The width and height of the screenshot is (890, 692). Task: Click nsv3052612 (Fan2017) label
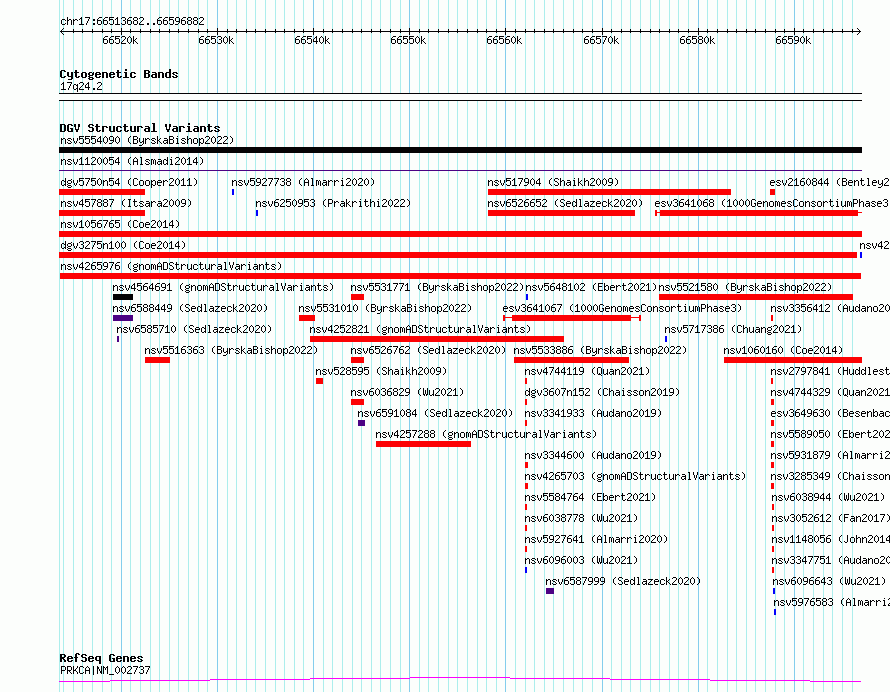[830, 518]
